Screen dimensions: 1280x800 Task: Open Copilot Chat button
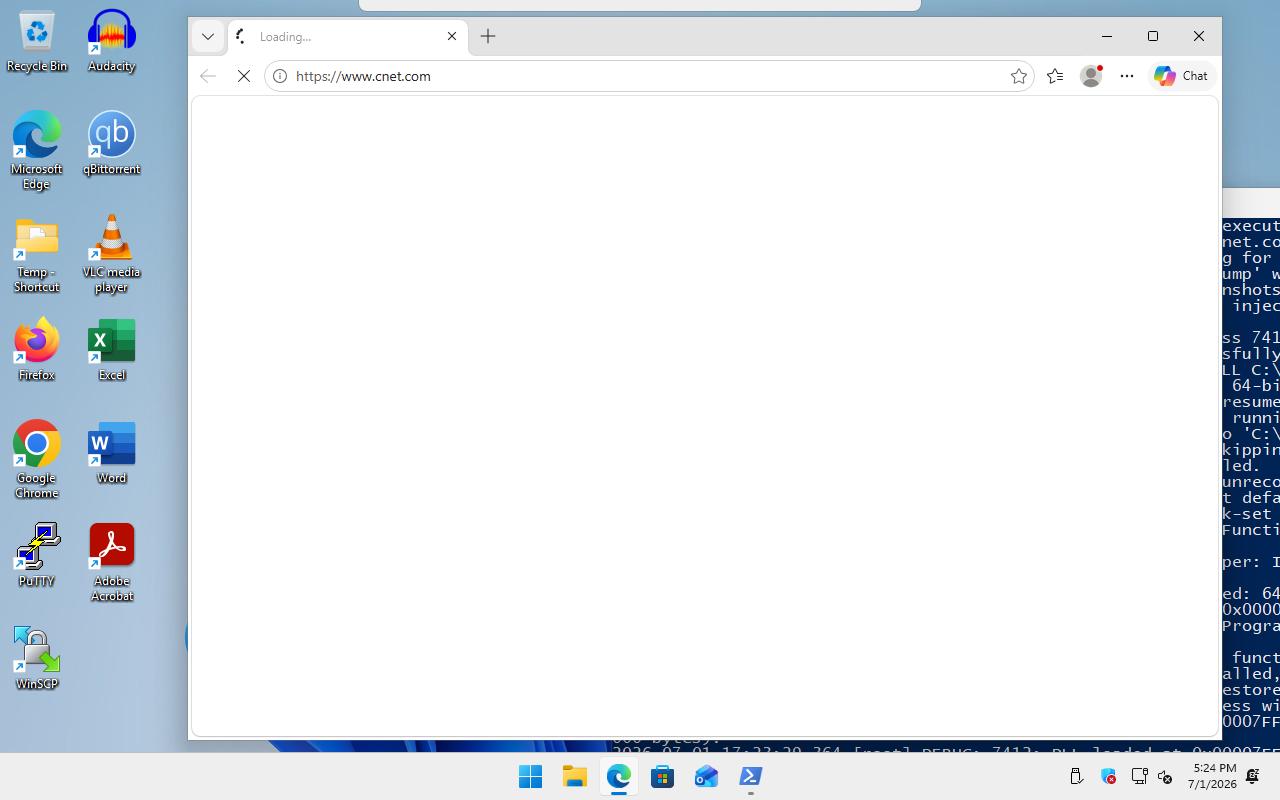coord(1181,76)
